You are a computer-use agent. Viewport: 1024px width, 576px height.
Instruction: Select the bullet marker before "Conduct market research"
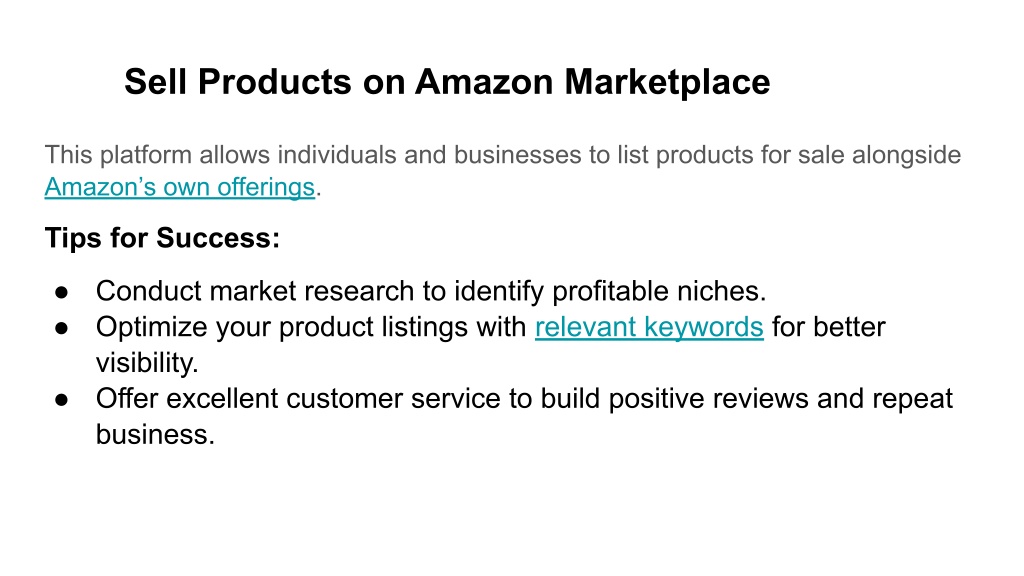(61, 293)
